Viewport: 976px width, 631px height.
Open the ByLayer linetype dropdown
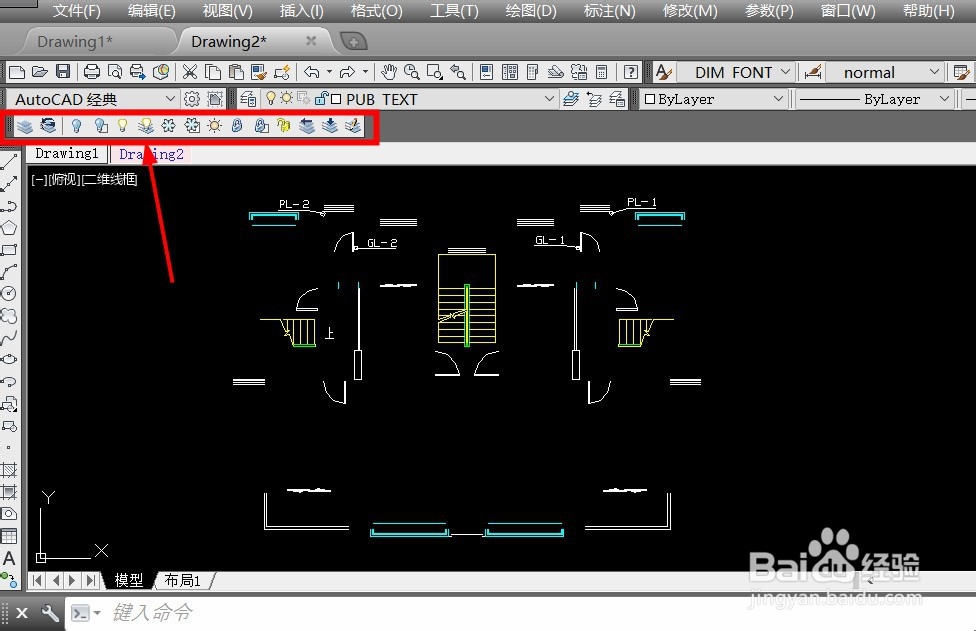click(x=944, y=98)
